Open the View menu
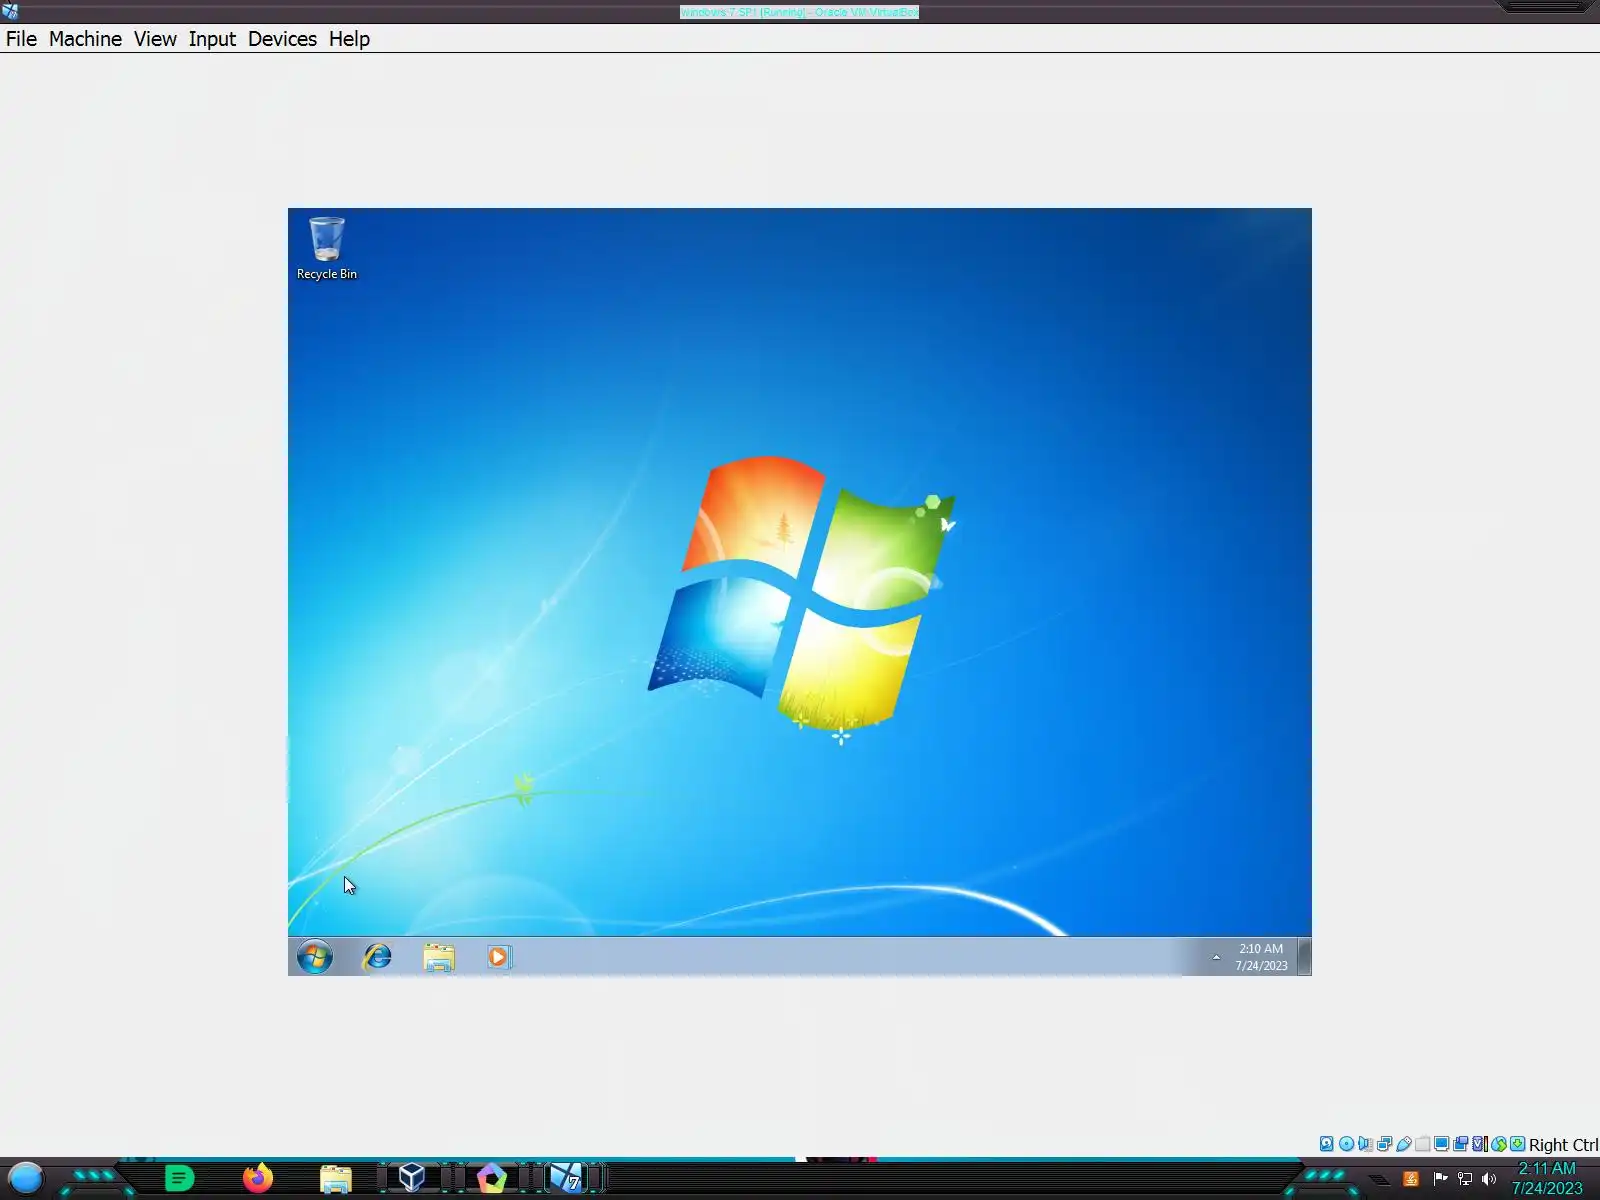This screenshot has height=1200, width=1600. (155, 39)
